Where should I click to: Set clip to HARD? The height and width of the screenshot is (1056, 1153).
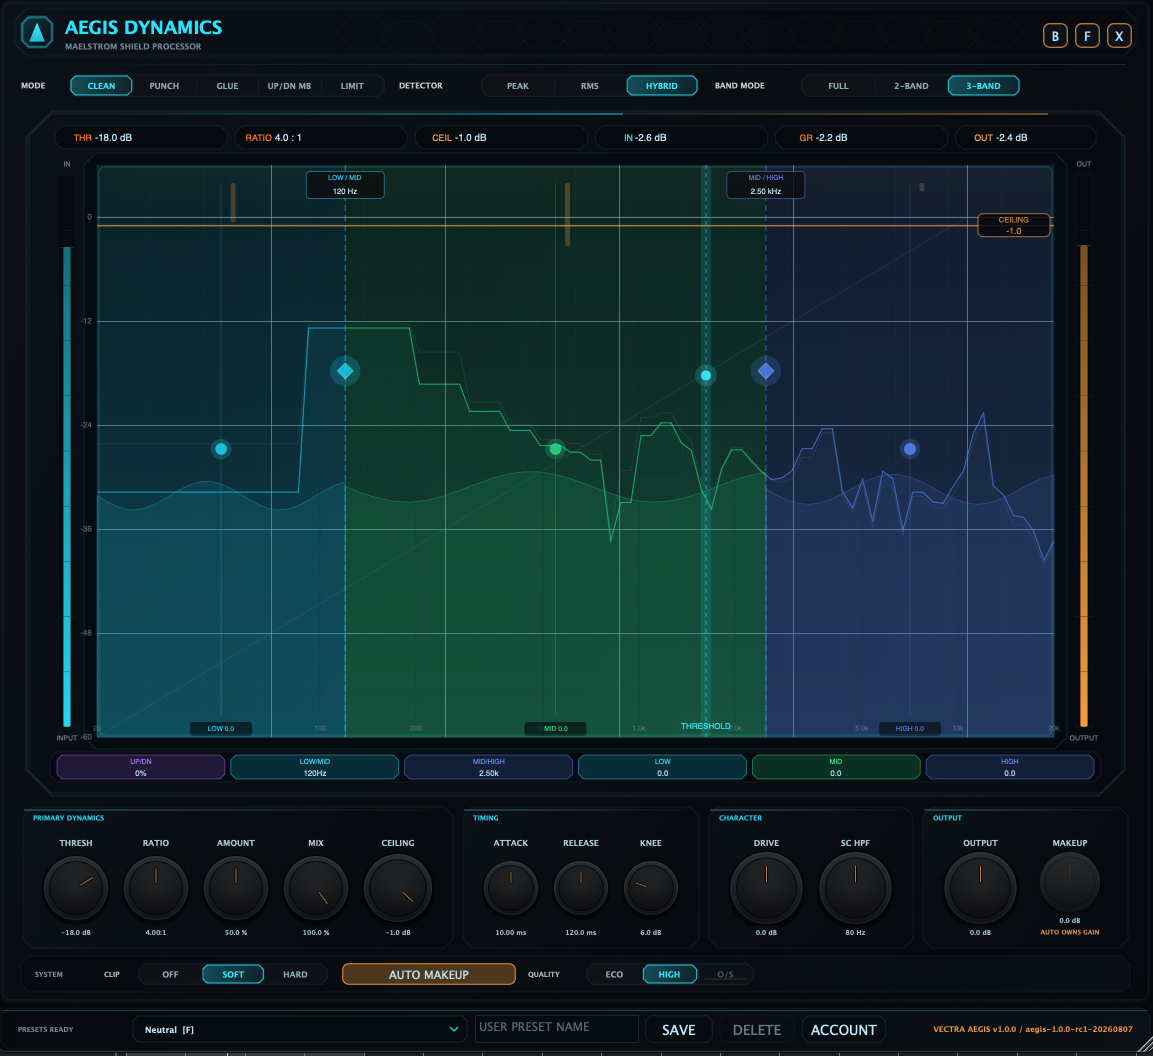point(296,974)
